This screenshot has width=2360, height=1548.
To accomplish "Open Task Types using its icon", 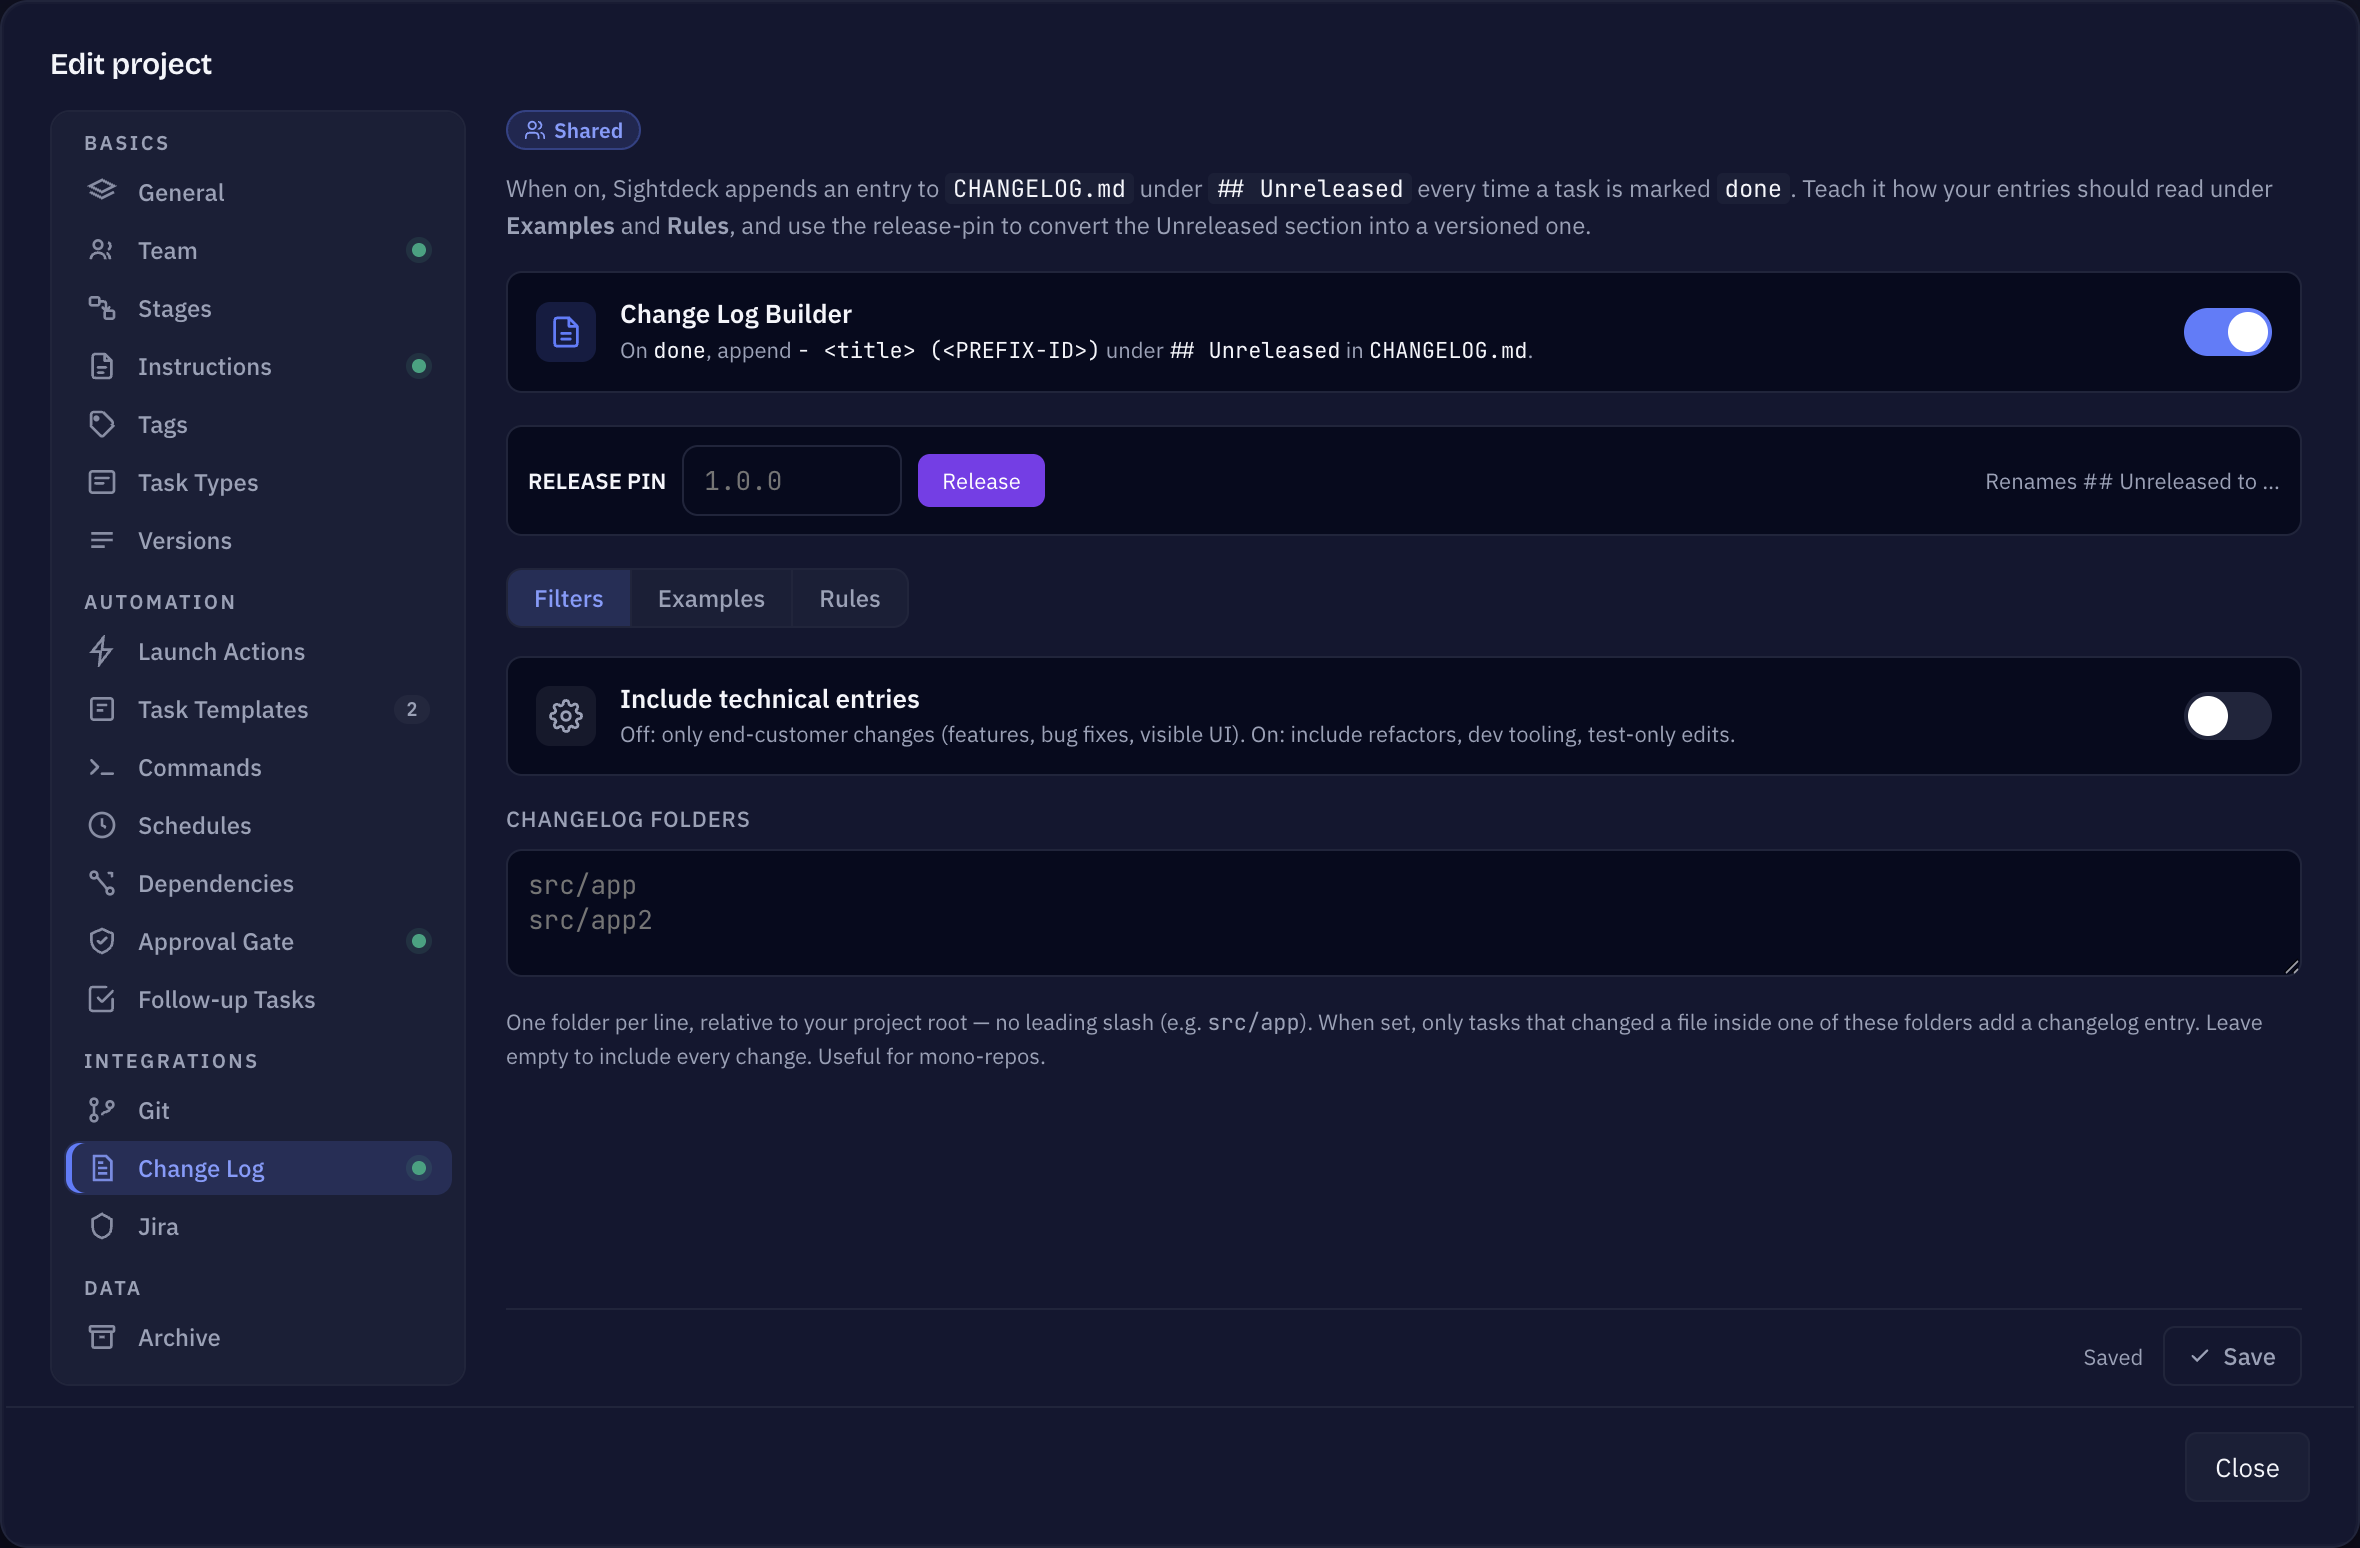I will point(102,482).
